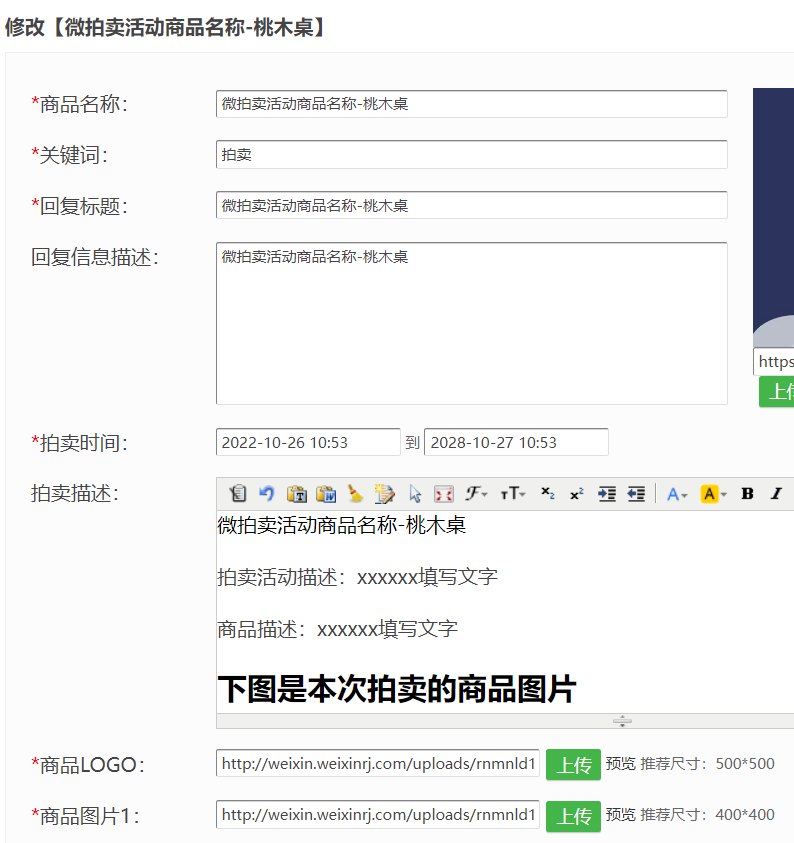Apply superscript formatting
The width and height of the screenshot is (794, 843).
(x=577, y=494)
